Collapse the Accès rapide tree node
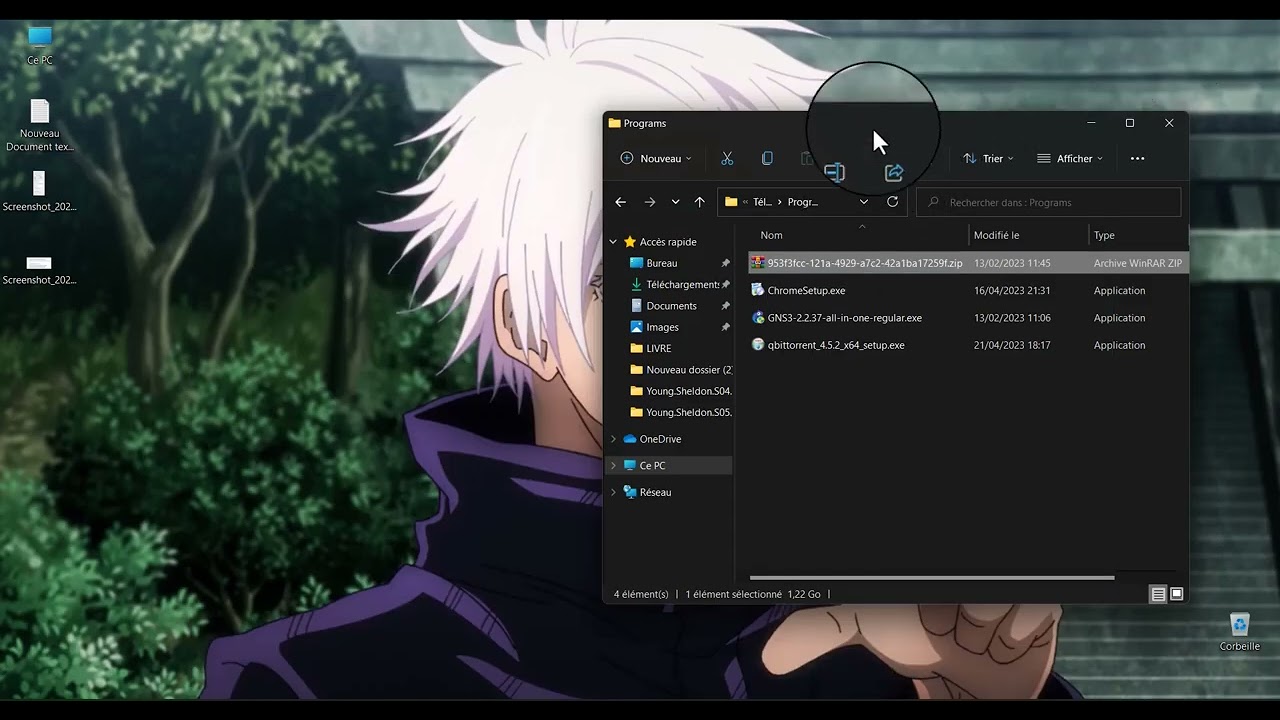Viewport: 1280px width, 720px height. coord(613,242)
